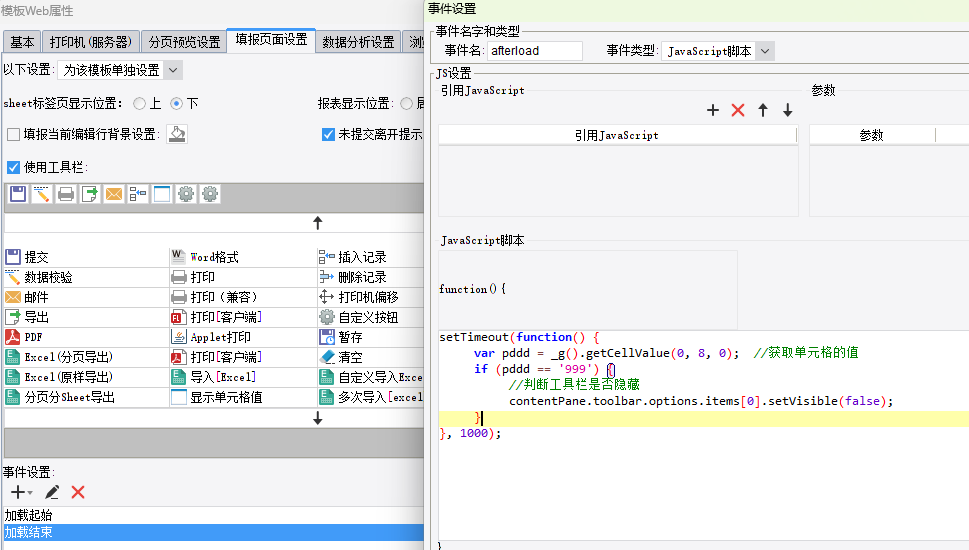Remove referenced JavaScript with red X
Image resolution: width=969 pixels, height=550 pixels.
738,110
